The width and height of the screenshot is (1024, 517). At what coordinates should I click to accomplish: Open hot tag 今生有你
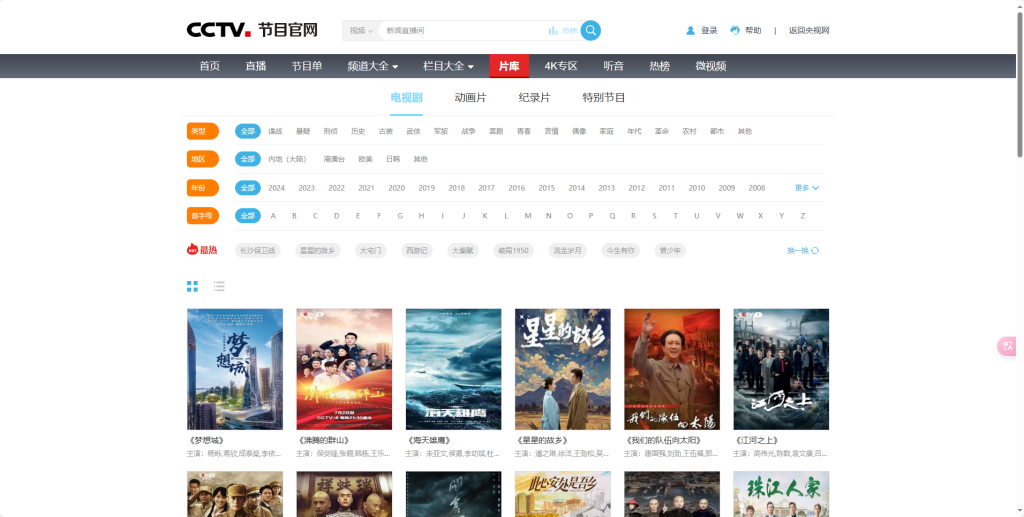click(620, 251)
